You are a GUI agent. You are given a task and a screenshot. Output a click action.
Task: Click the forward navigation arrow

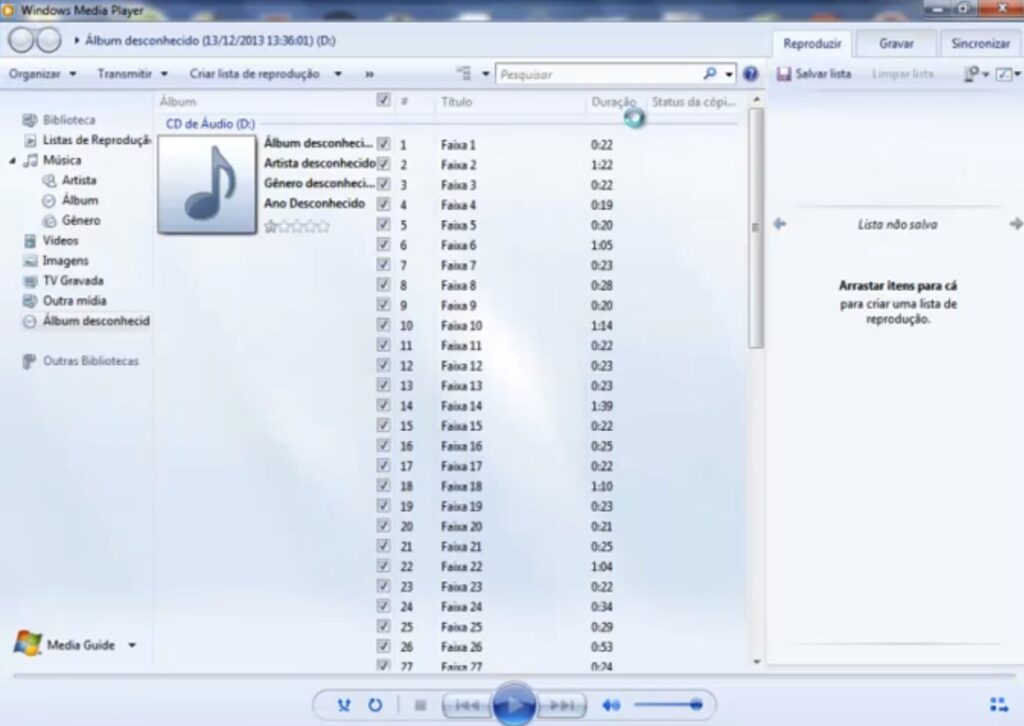click(x=49, y=40)
